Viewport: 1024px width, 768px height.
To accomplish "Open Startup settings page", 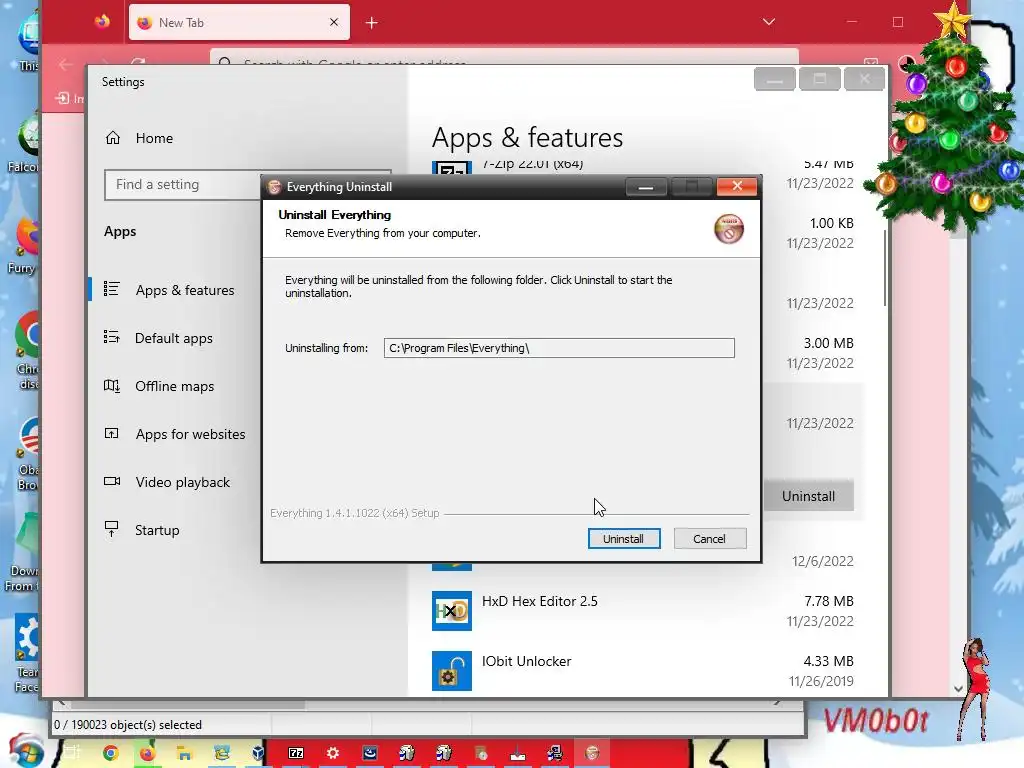I will point(157,530).
